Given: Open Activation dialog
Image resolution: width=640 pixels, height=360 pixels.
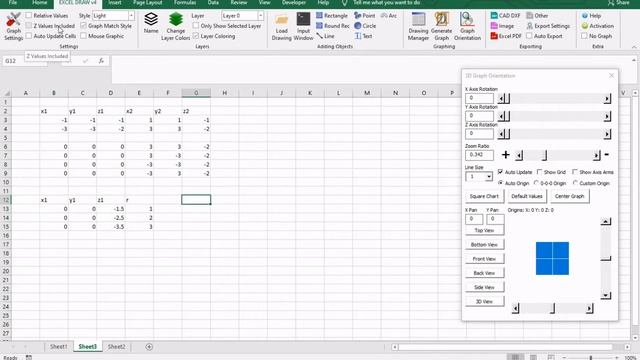Looking at the screenshot, I should pos(597,26).
